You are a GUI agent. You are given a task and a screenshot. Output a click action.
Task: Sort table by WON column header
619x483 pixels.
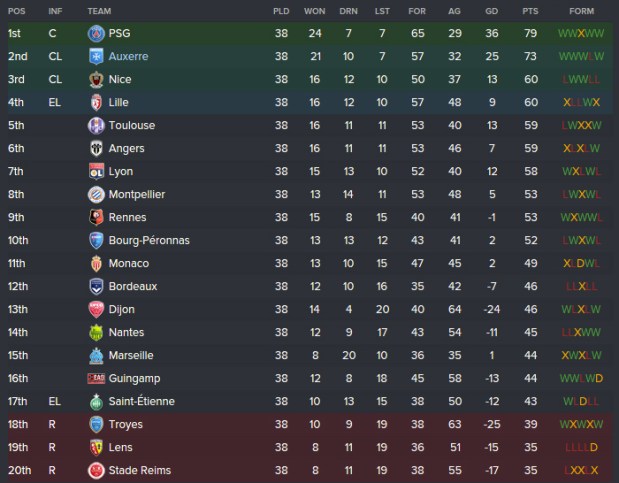[314, 11]
